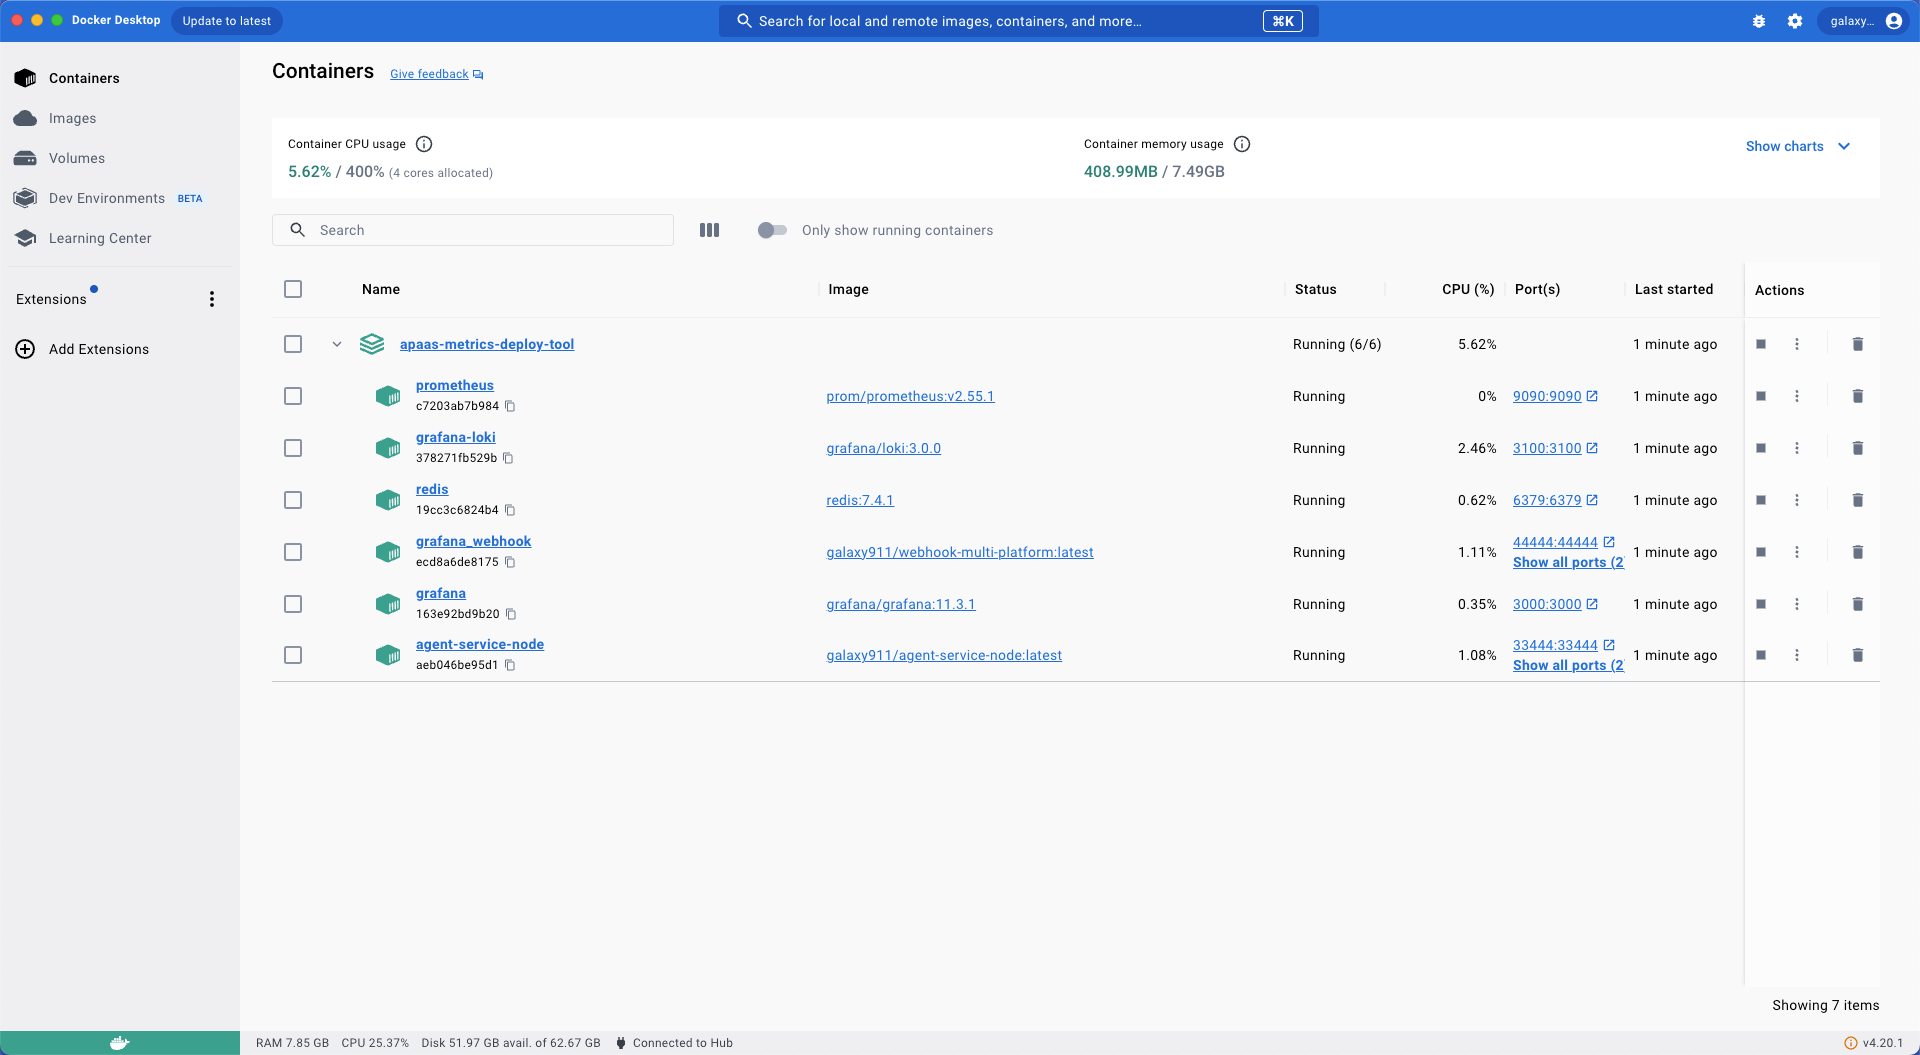Delete the apaas-metrics-deploy-tool stack
This screenshot has width=1920, height=1055.
[1858, 344]
